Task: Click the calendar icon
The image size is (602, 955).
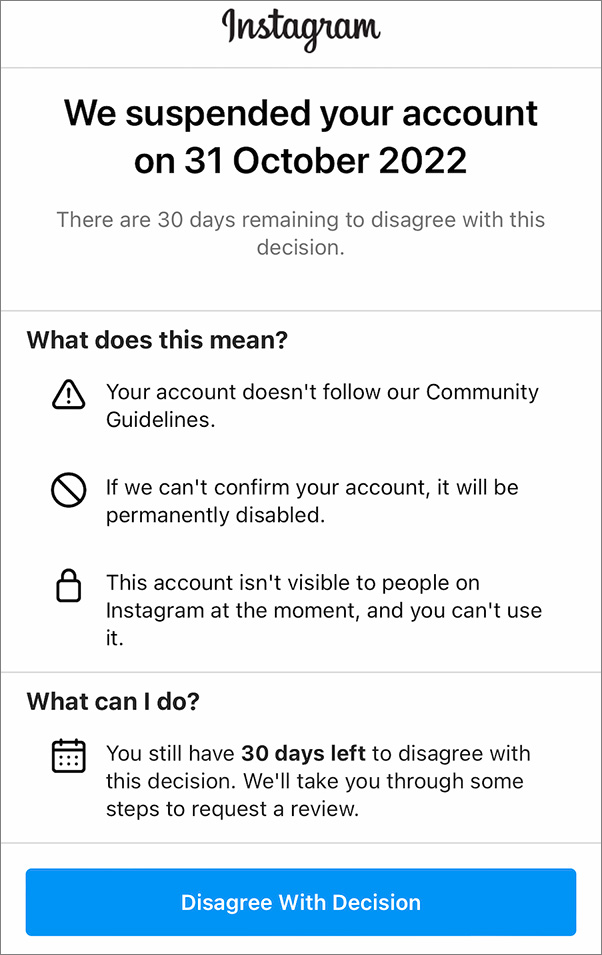Action: (x=68, y=757)
